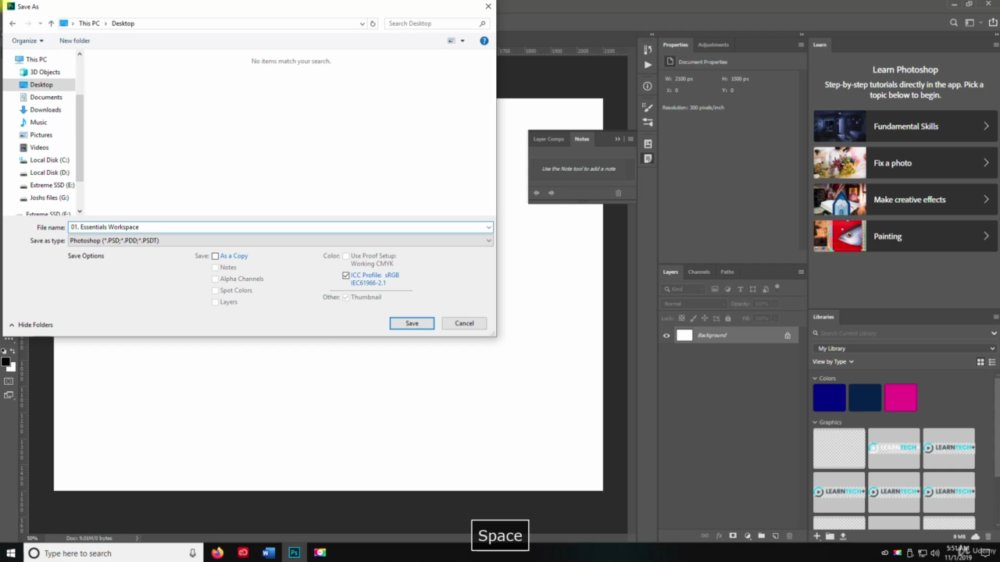Click Photoshop search icon in top bar
Image resolution: width=1000 pixels, height=562 pixels.
[x=953, y=23]
